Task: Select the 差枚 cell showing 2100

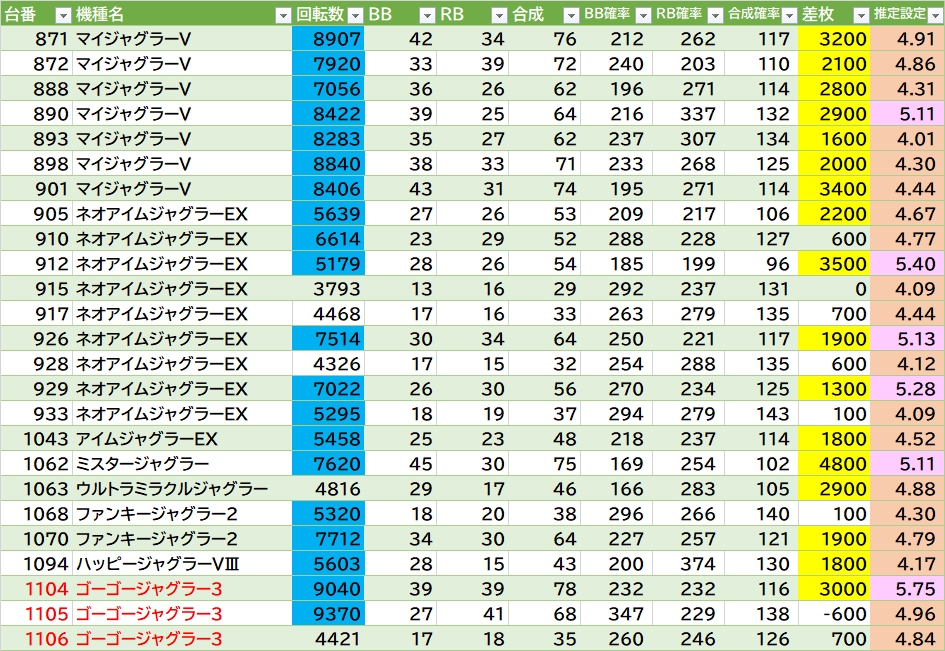Action: click(x=834, y=64)
